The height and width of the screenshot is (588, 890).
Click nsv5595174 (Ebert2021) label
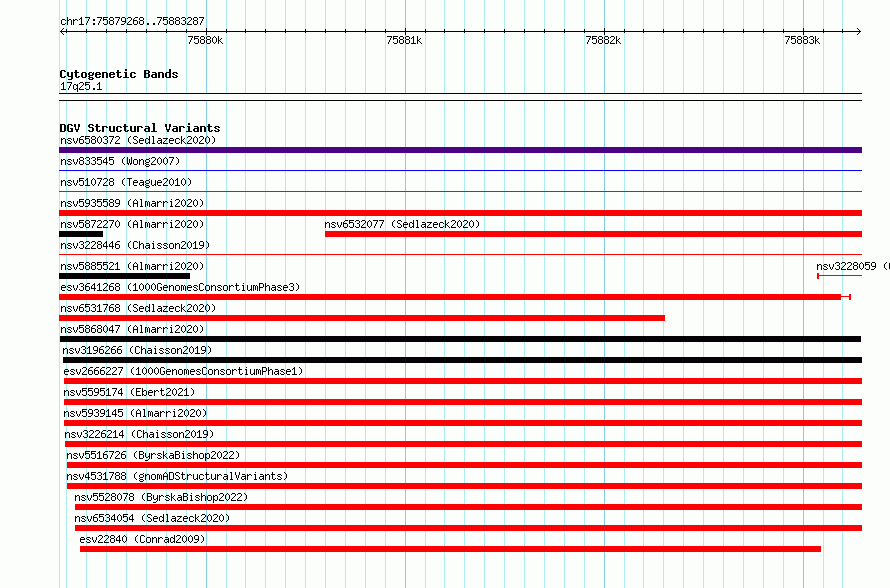129,392
